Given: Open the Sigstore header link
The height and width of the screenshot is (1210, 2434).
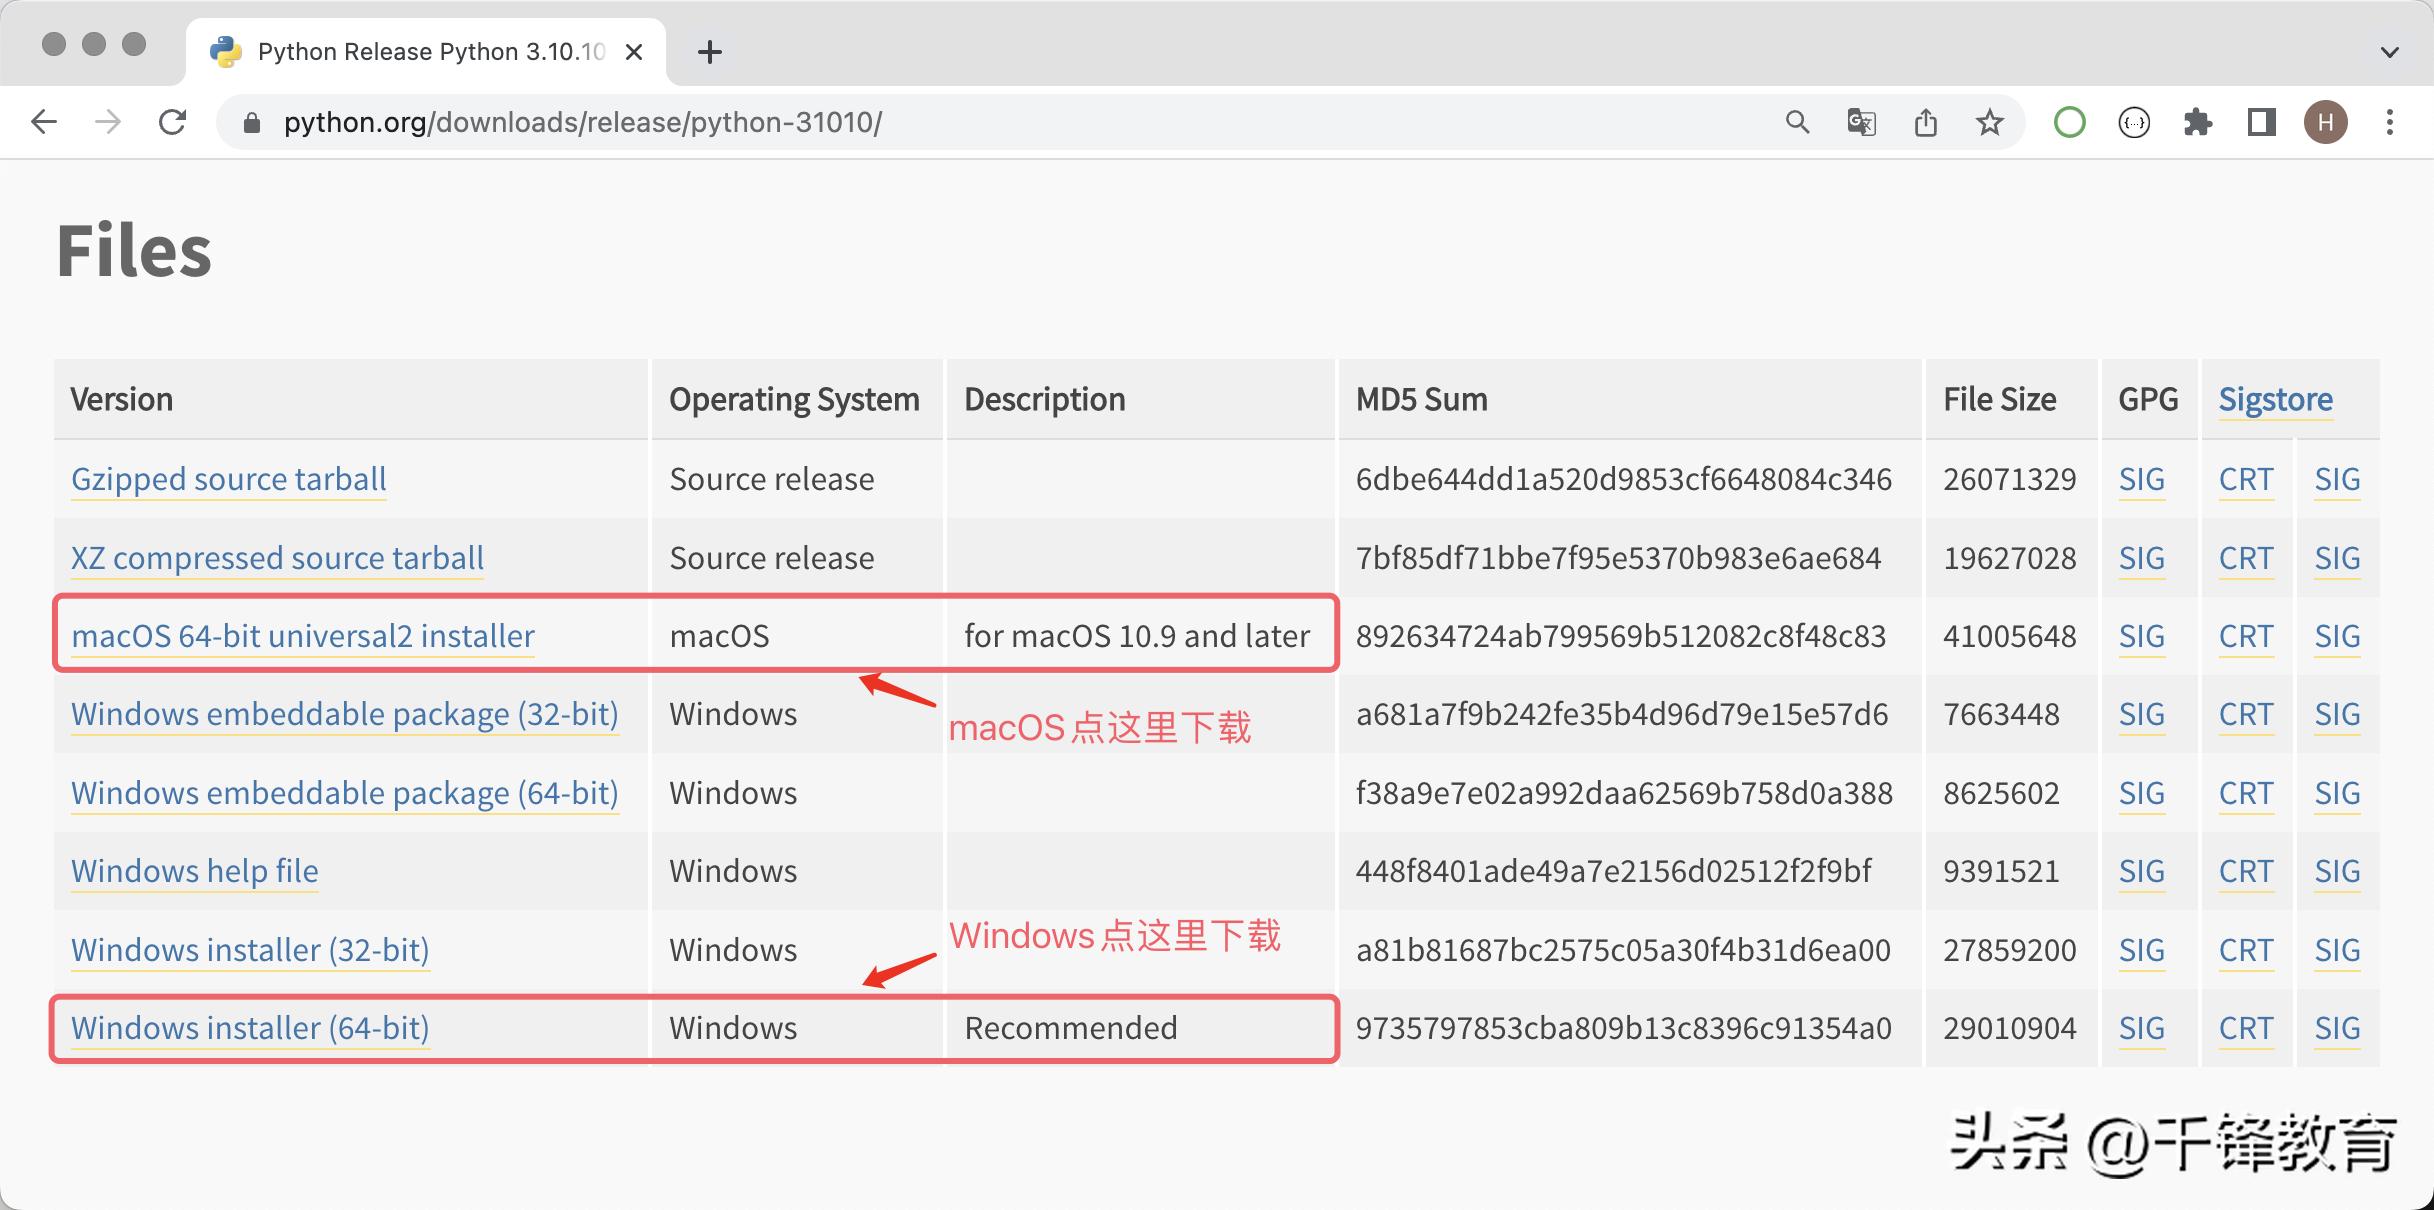Looking at the screenshot, I should (2275, 399).
